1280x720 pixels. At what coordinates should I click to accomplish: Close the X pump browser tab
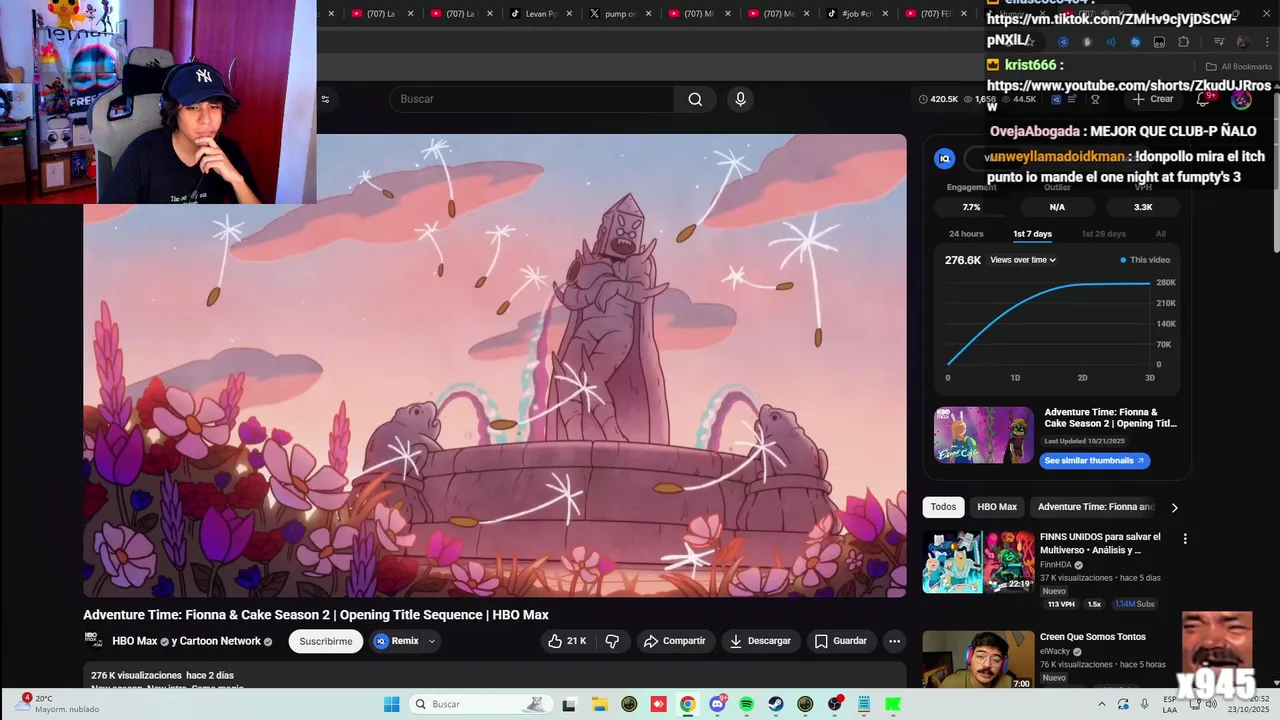coord(648,14)
